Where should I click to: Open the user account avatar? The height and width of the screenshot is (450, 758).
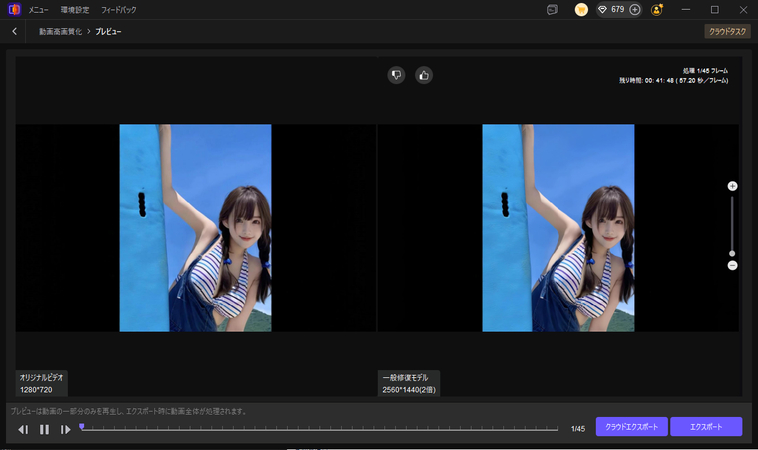[657, 10]
